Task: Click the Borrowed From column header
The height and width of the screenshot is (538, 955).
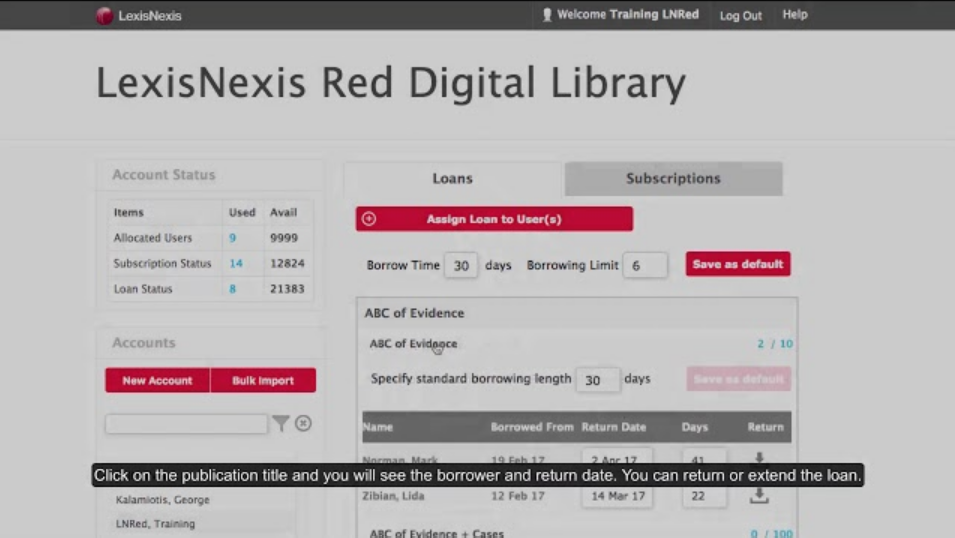Action: tap(532, 427)
